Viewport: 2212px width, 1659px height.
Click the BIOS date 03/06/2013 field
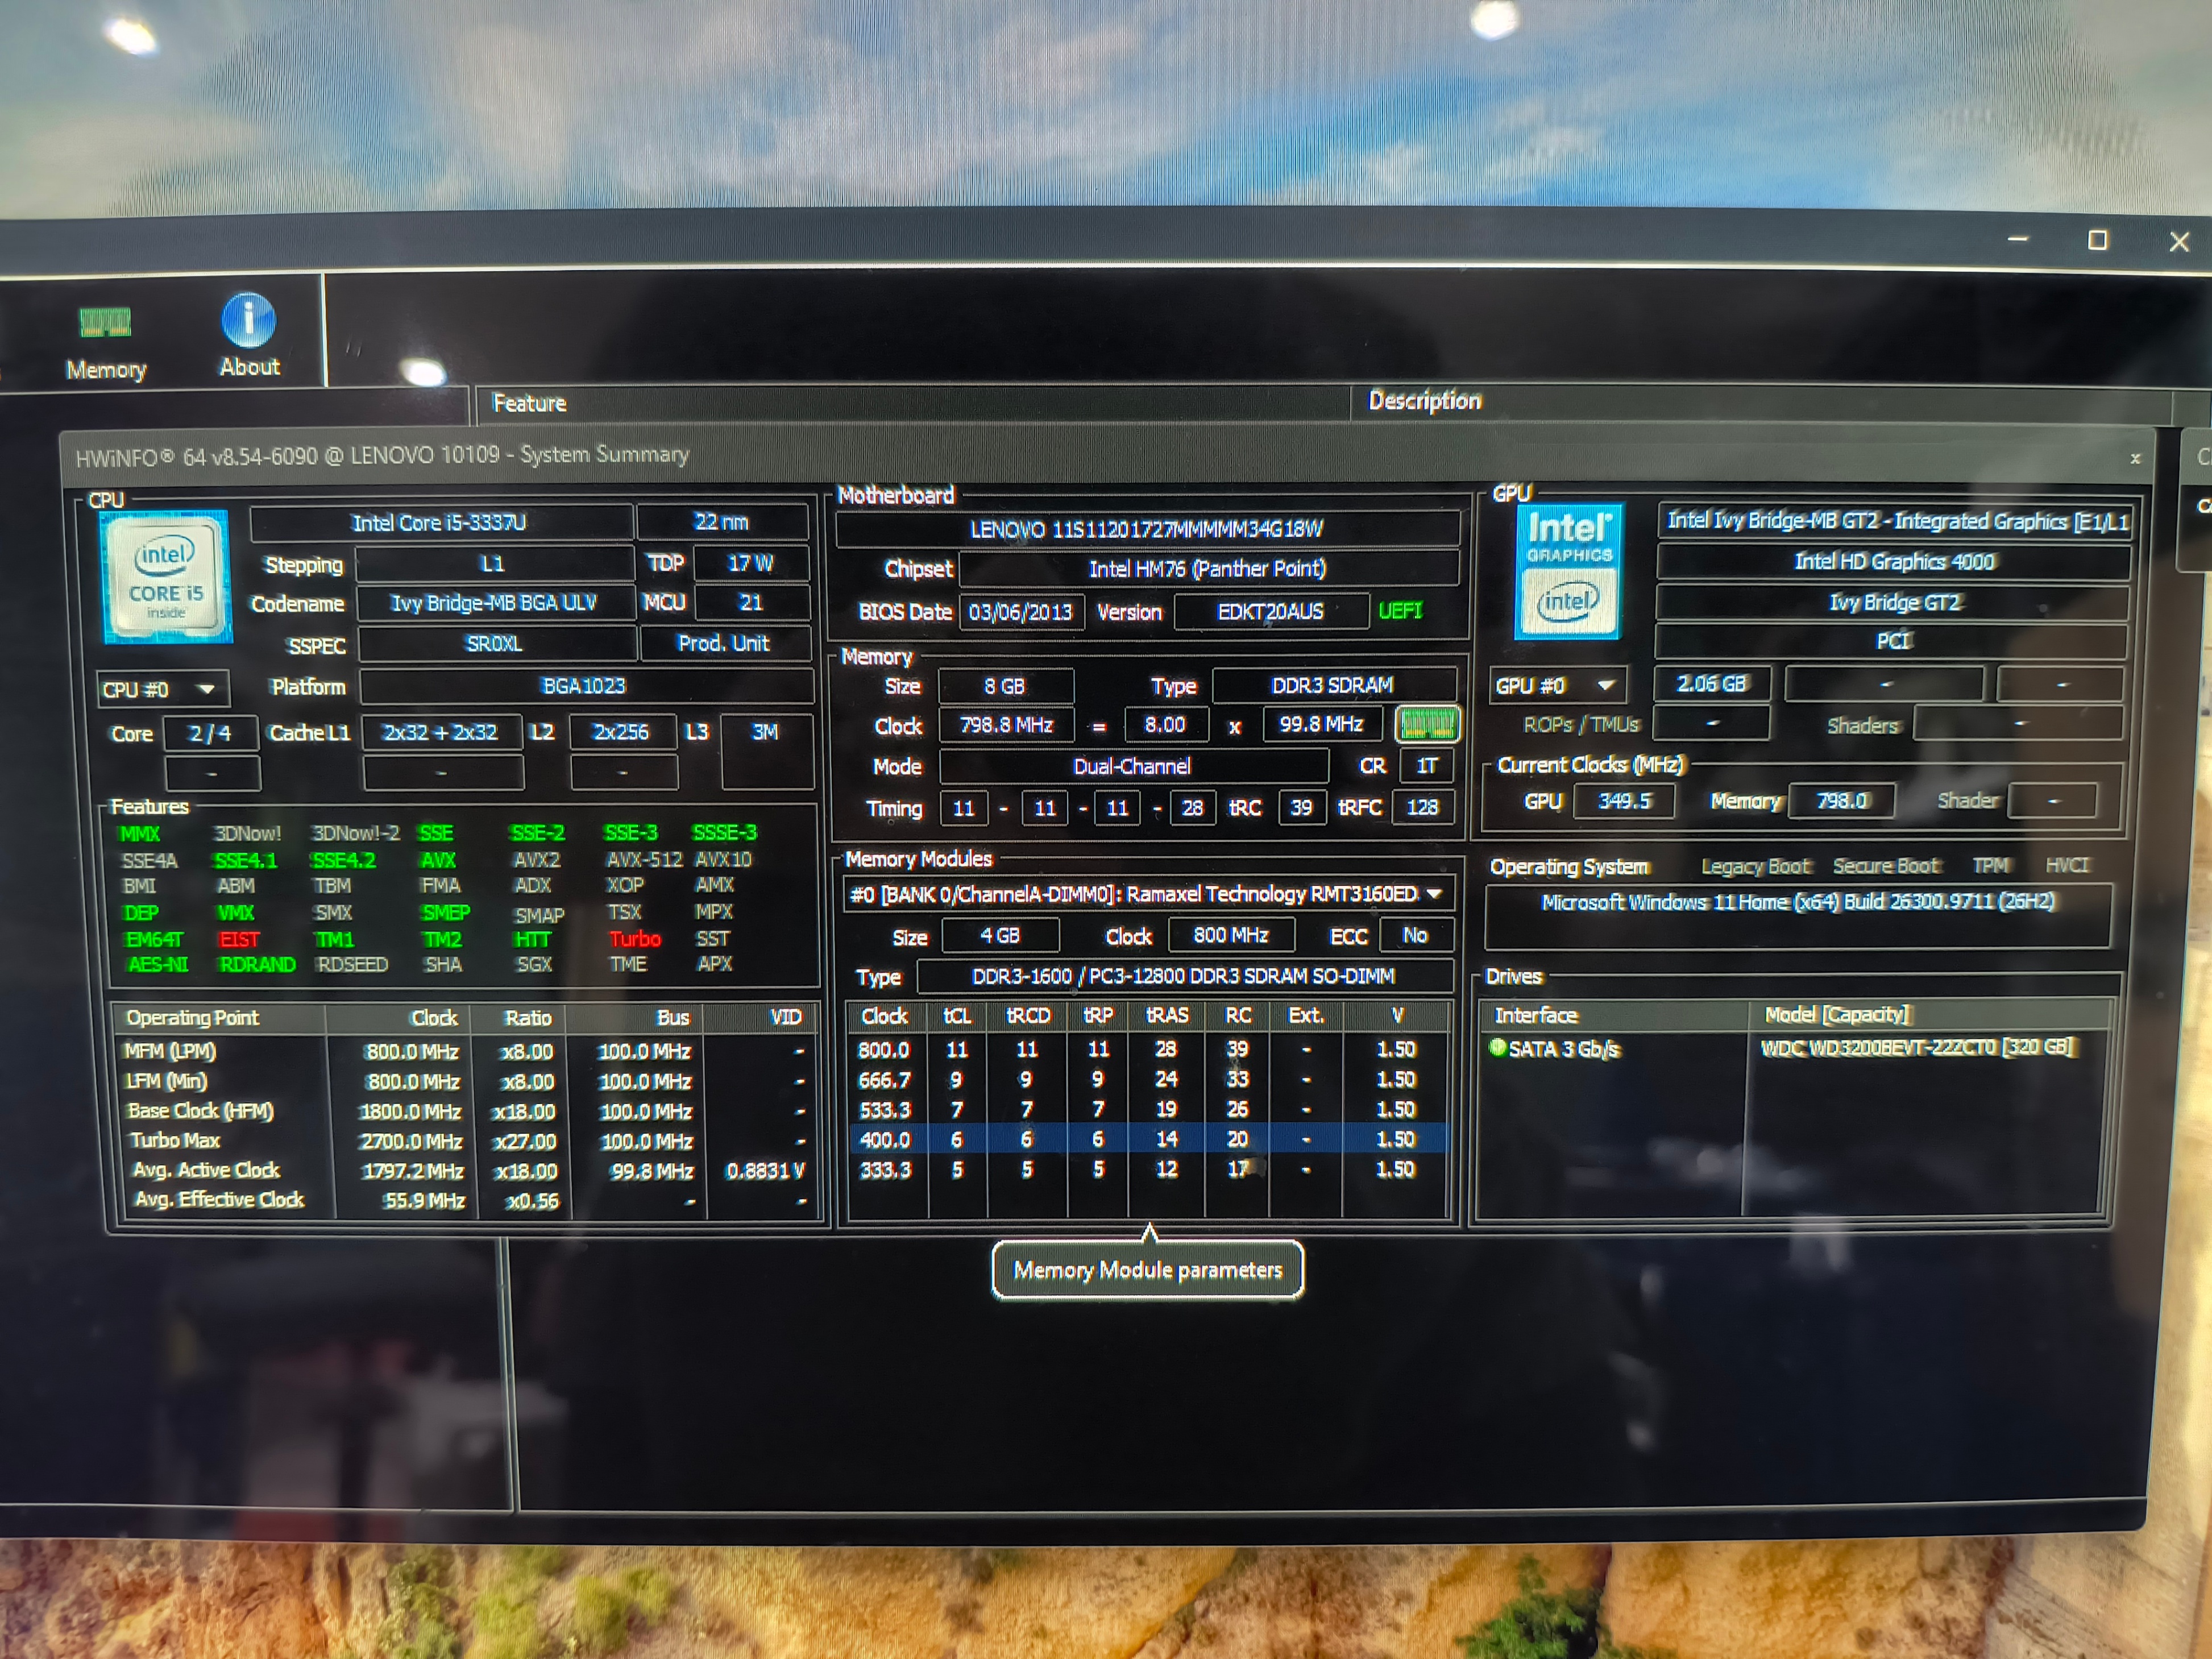point(1020,612)
